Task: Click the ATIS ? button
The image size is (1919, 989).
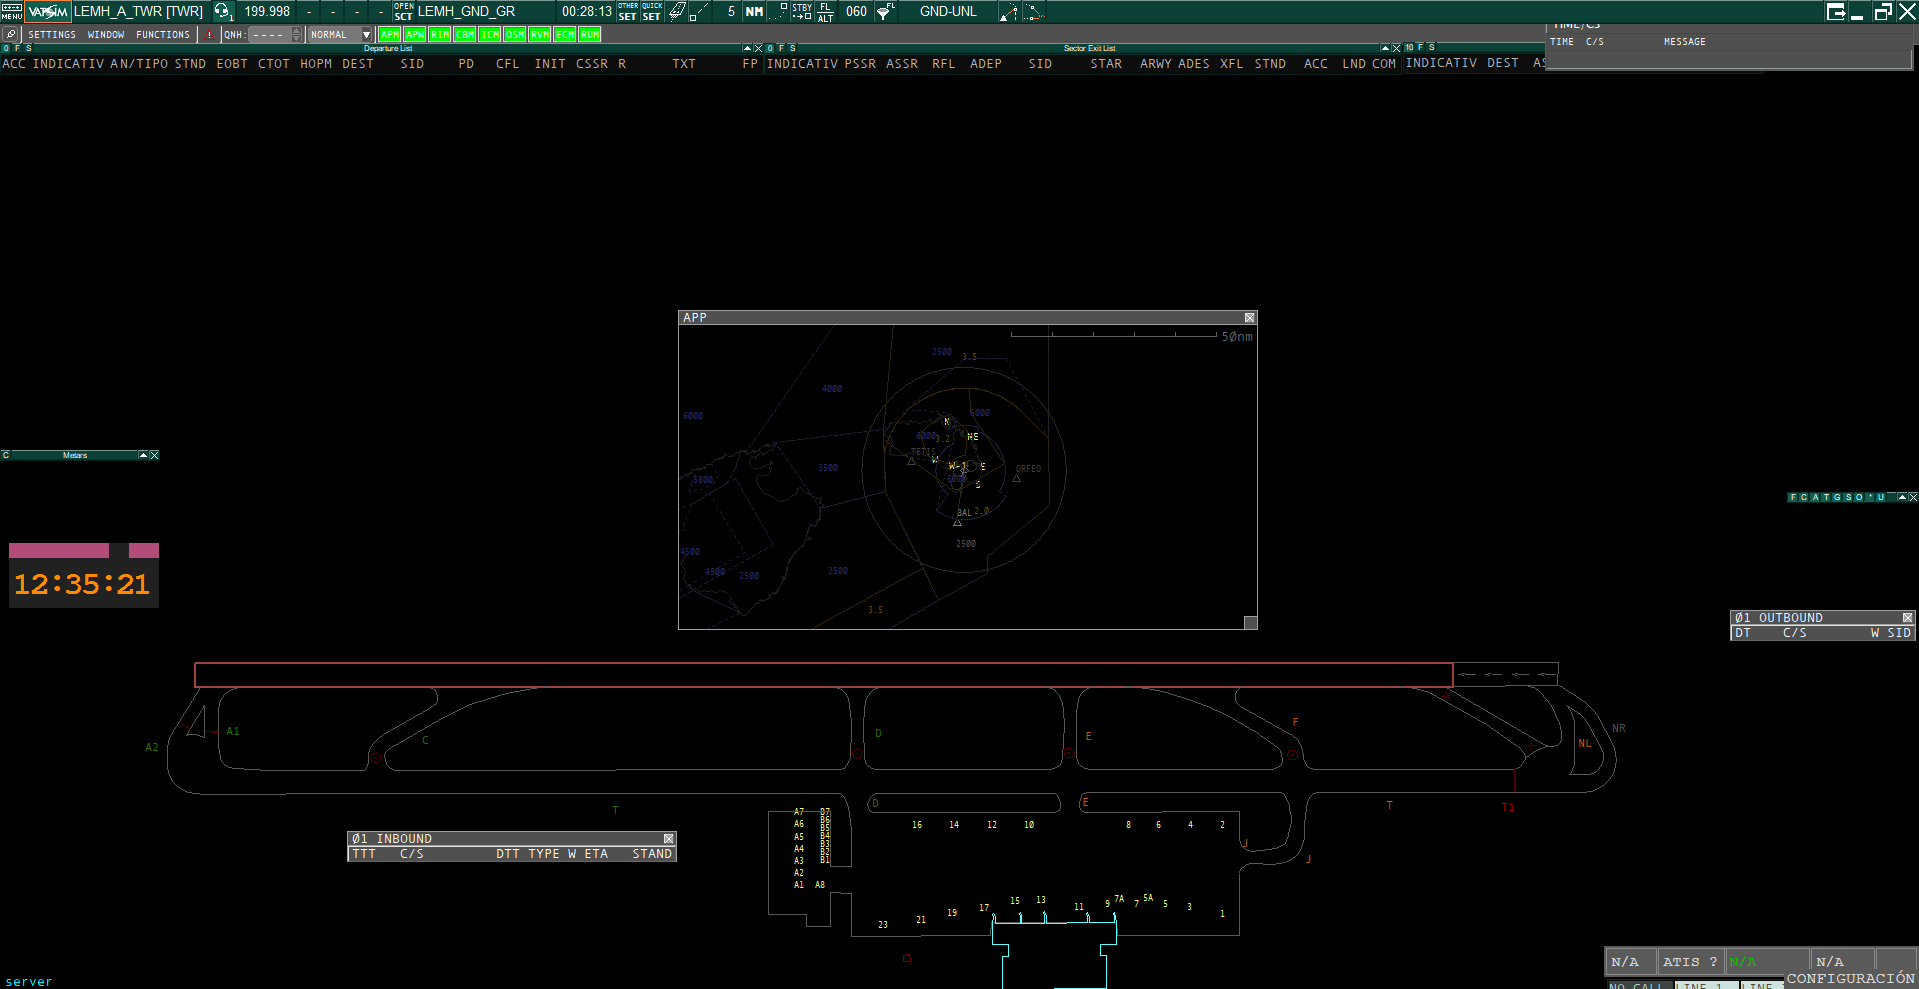Action: (x=1689, y=962)
